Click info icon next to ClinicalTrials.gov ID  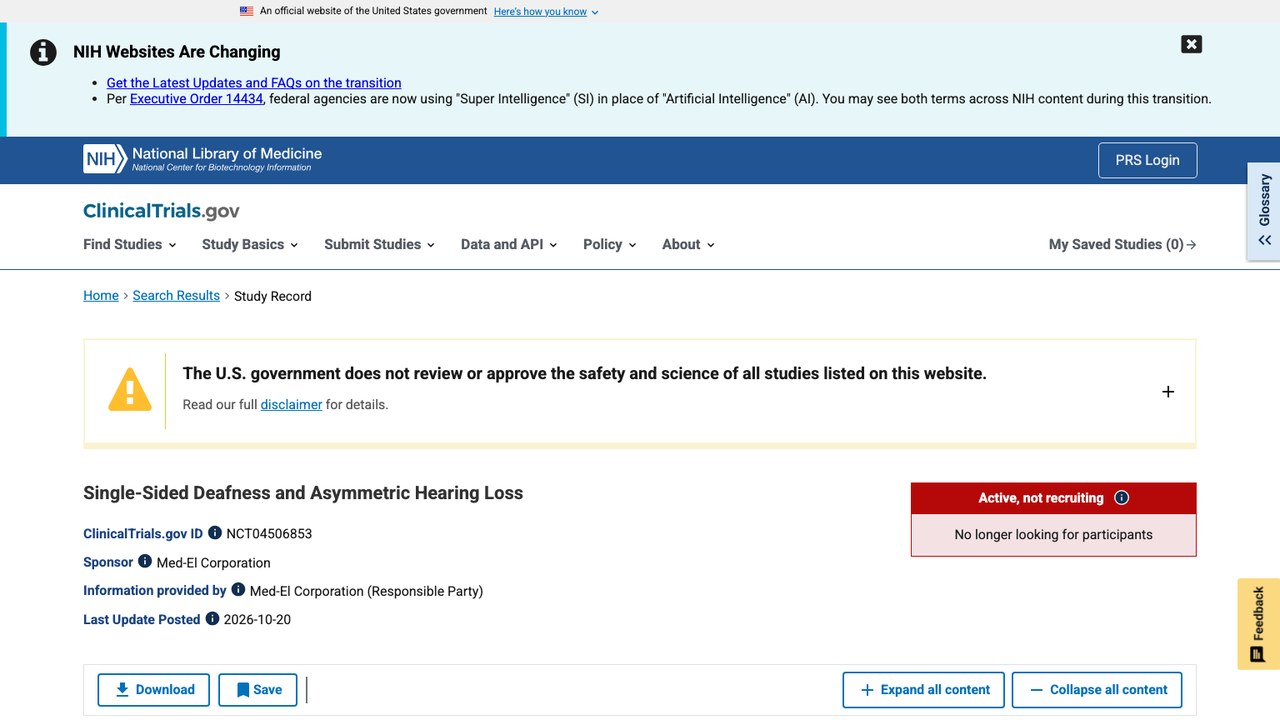pos(215,533)
